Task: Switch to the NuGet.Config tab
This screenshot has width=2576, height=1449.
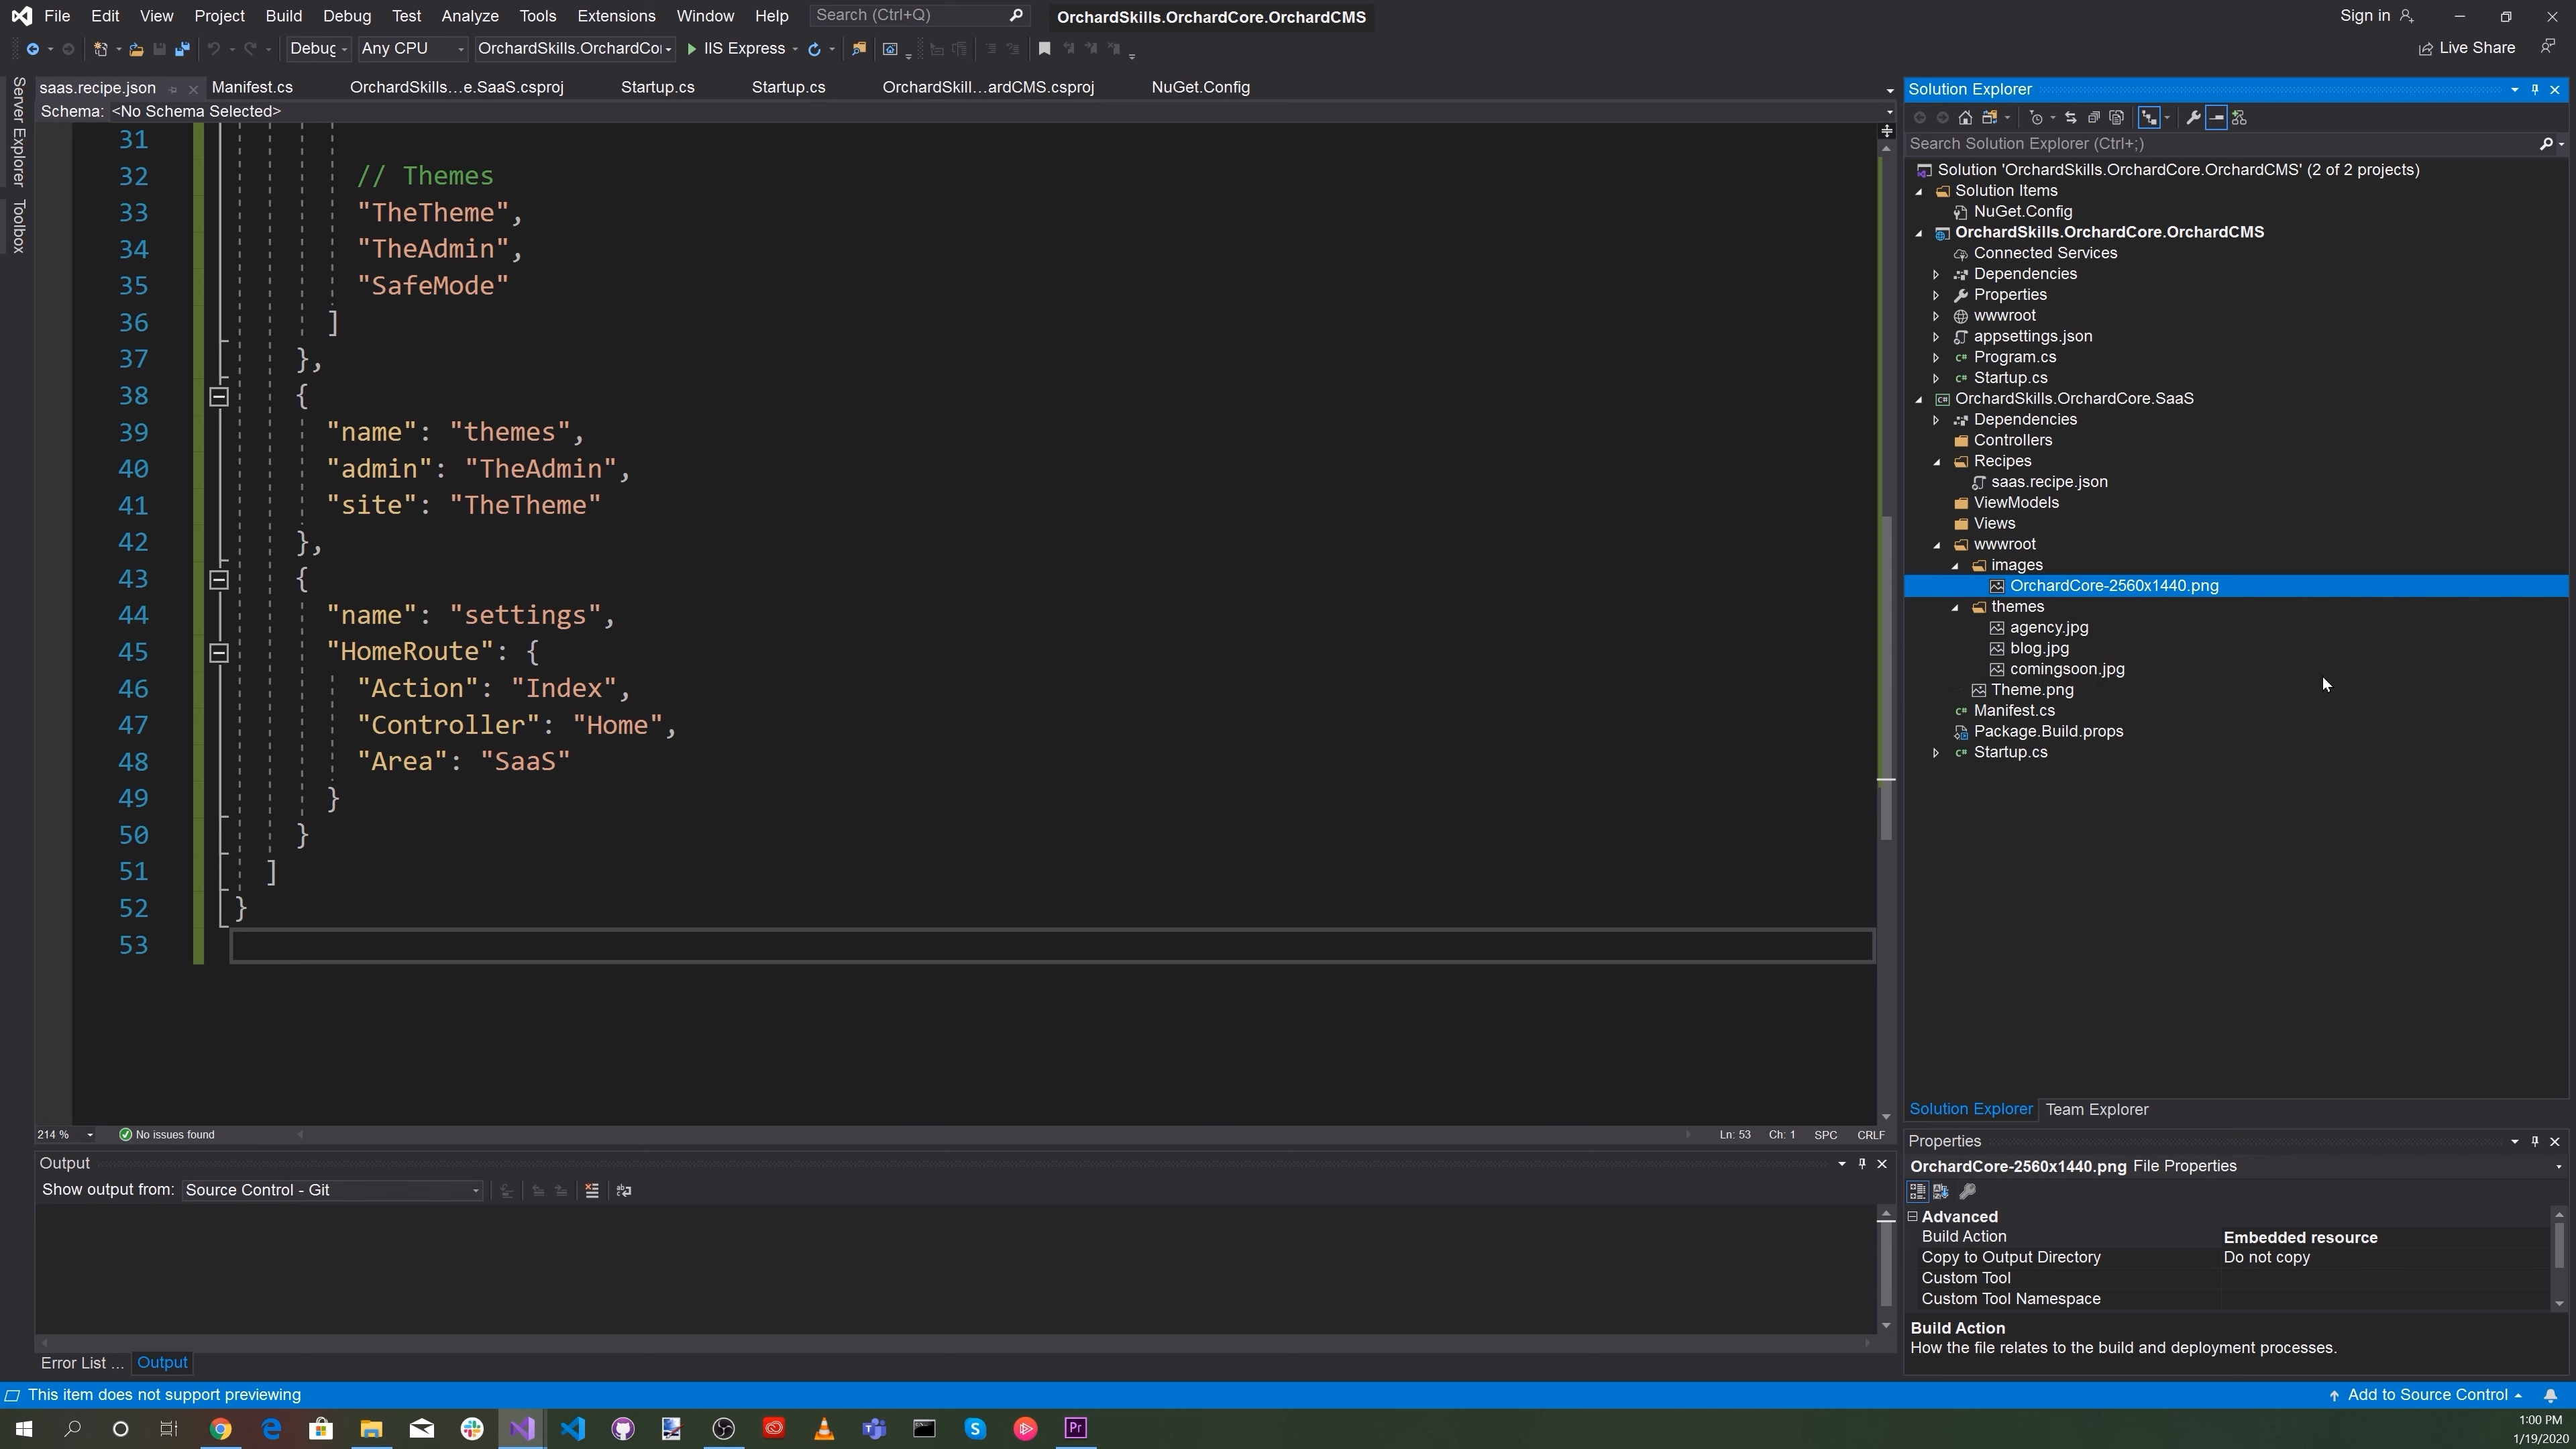Action: click(x=1200, y=88)
